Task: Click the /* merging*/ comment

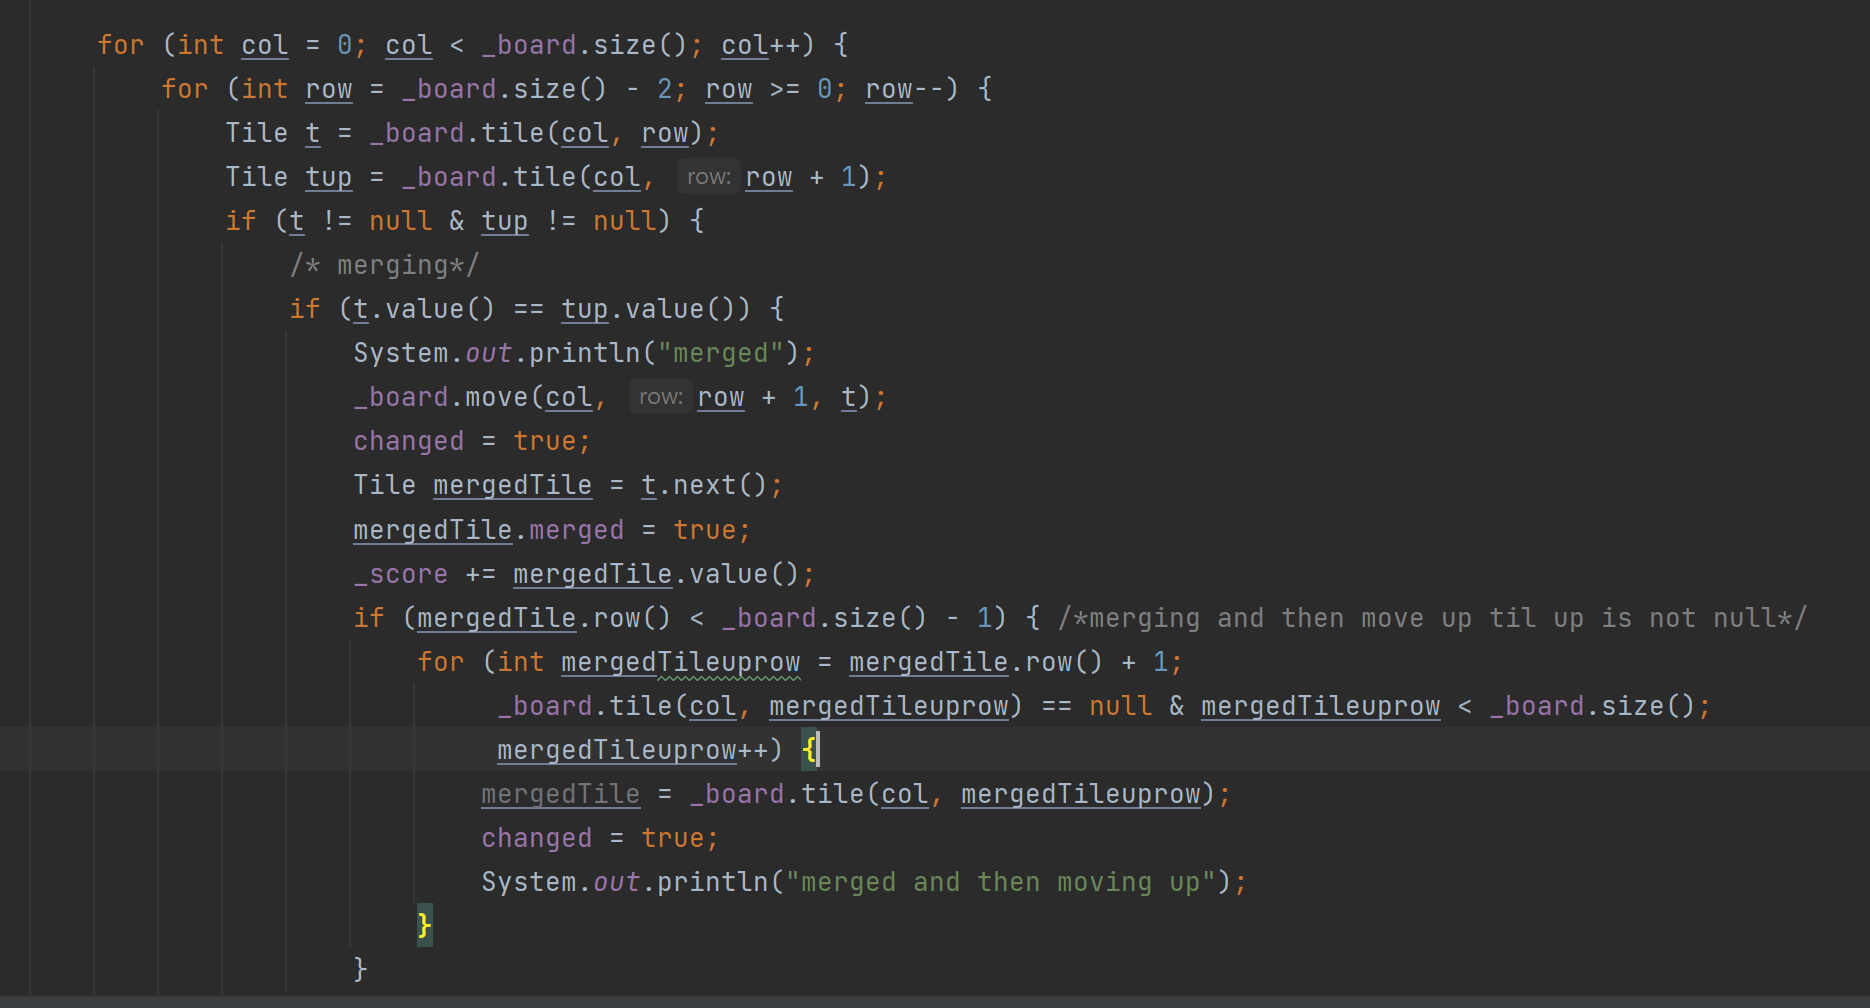Action: (x=384, y=265)
